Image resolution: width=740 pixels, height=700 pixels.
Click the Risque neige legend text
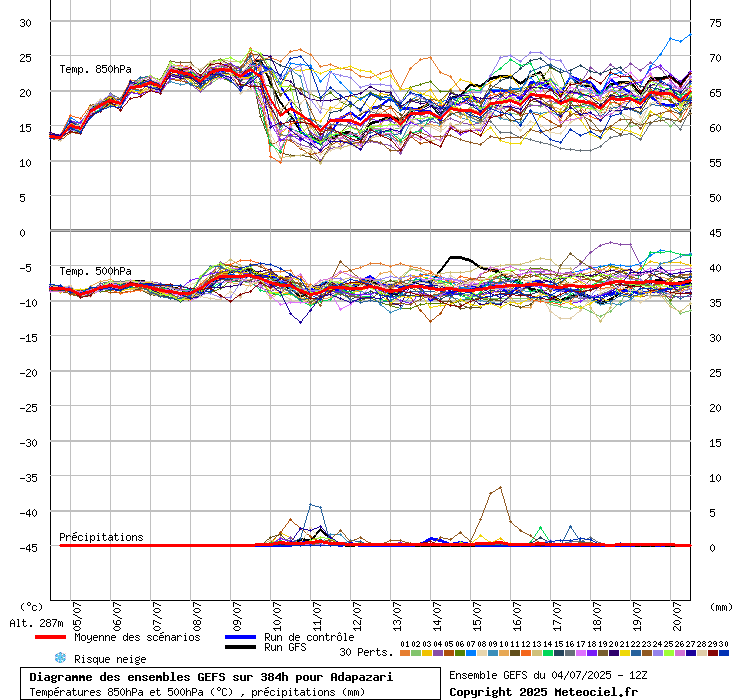pos(110,659)
